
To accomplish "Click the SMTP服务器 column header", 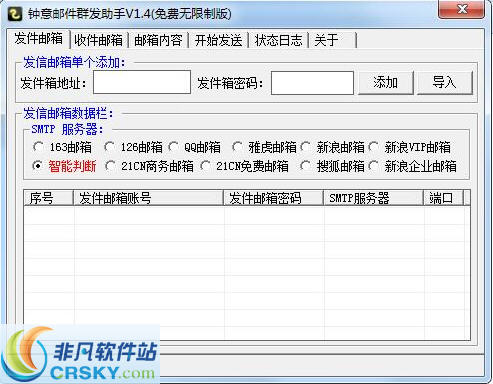I will tap(373, 198).
